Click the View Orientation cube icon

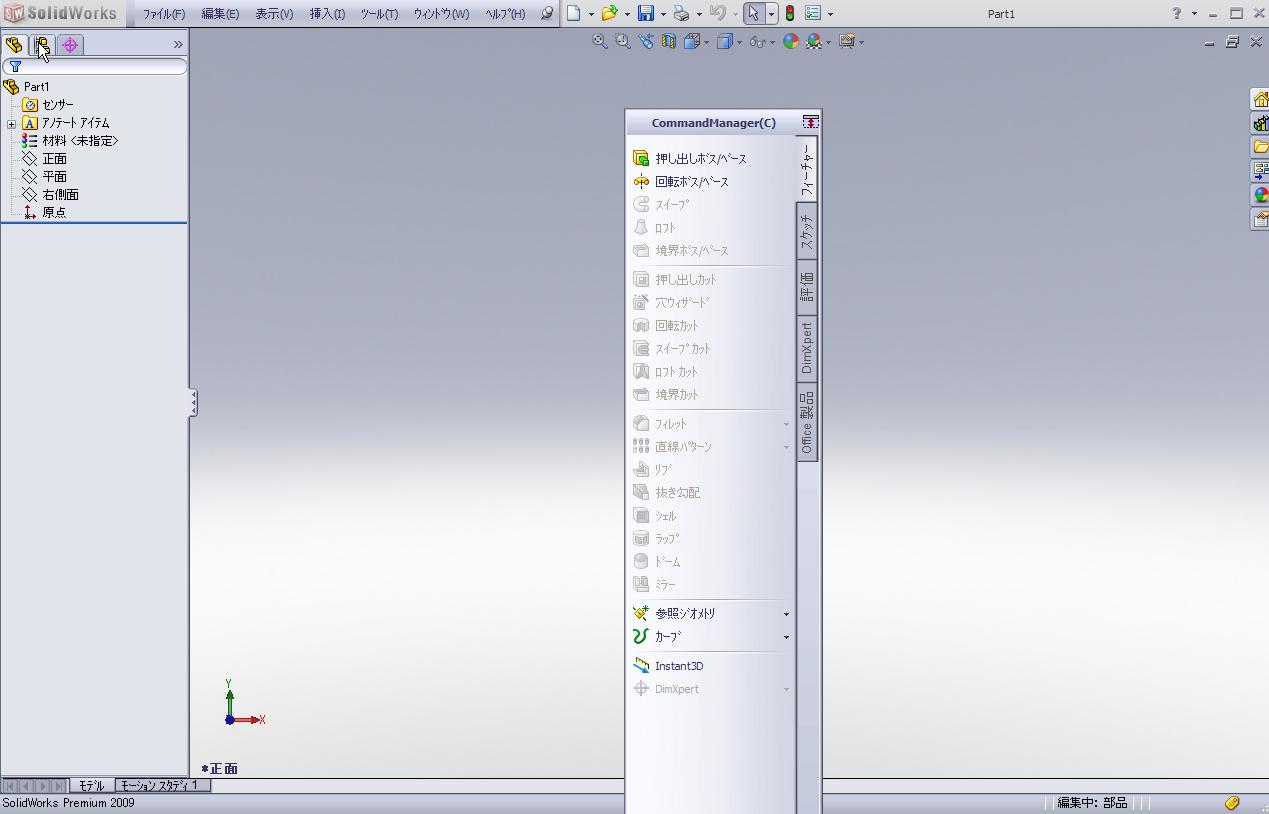[x=692, y=42]
